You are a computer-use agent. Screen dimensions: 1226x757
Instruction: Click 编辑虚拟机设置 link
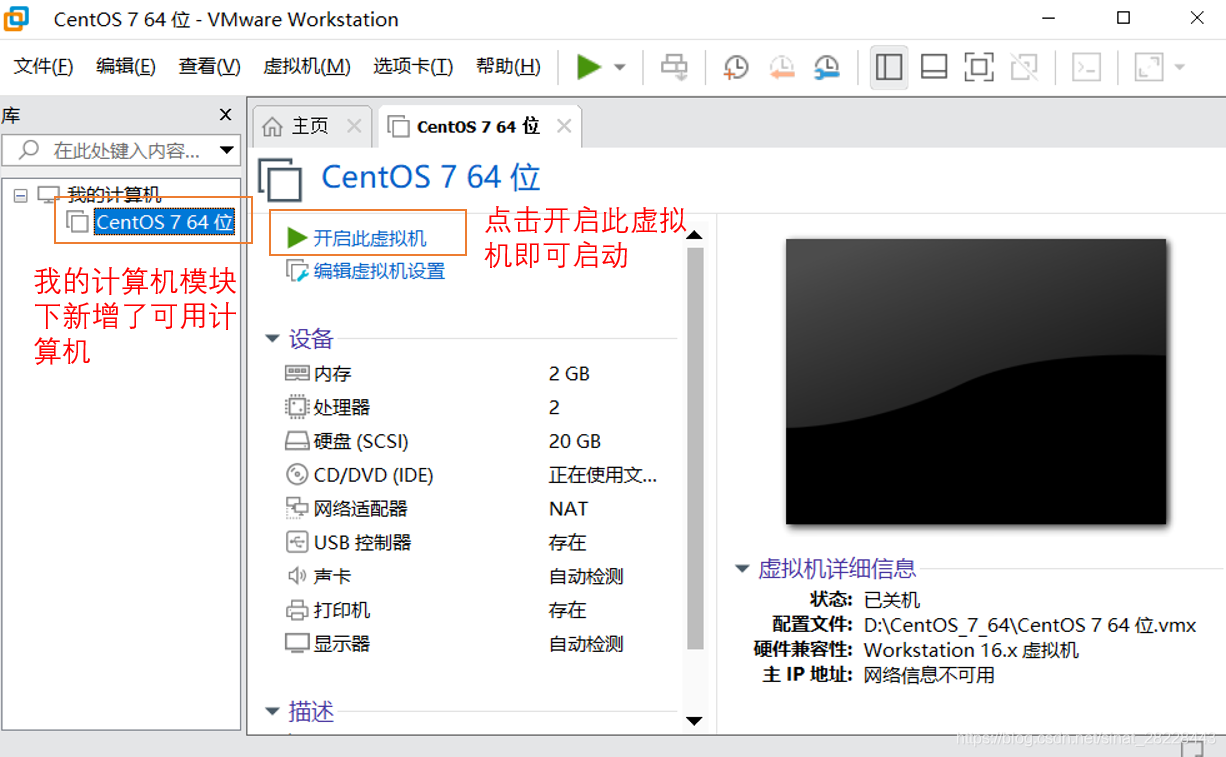379,271
